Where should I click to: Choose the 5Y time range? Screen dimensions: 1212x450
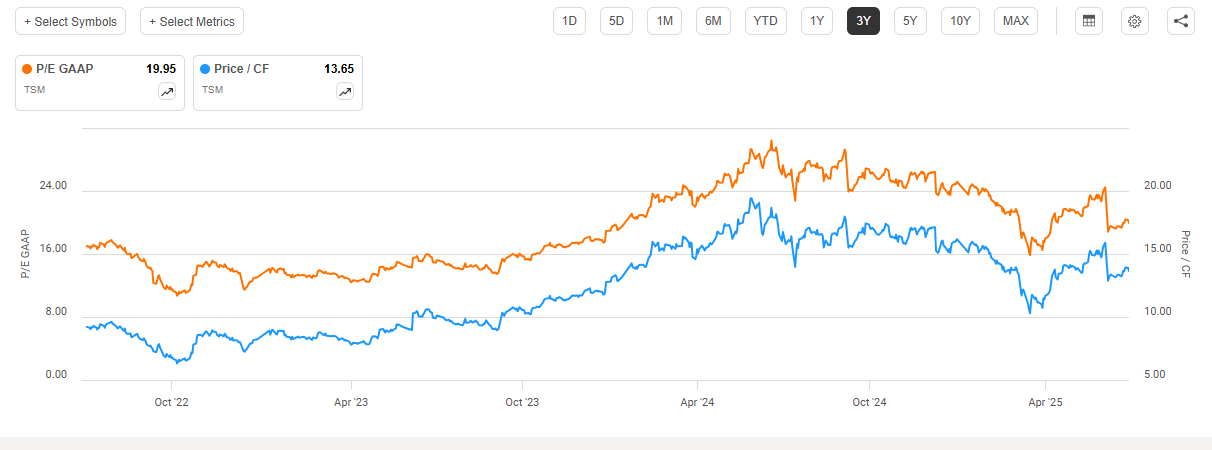pos(910,21)
